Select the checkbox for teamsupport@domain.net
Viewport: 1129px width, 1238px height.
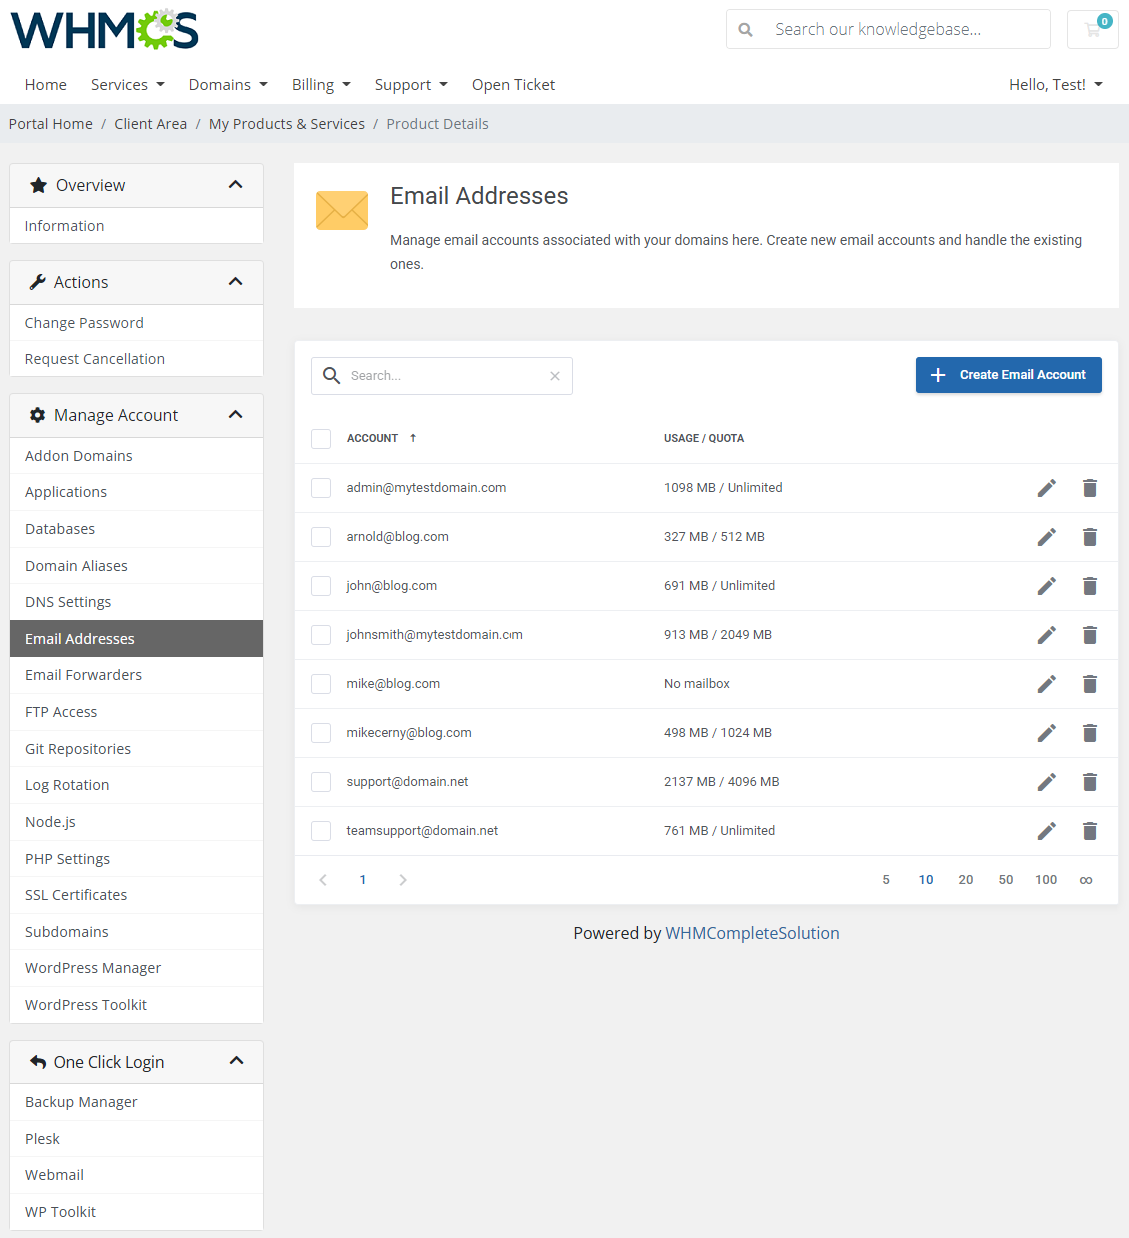(x=320, y=831)
